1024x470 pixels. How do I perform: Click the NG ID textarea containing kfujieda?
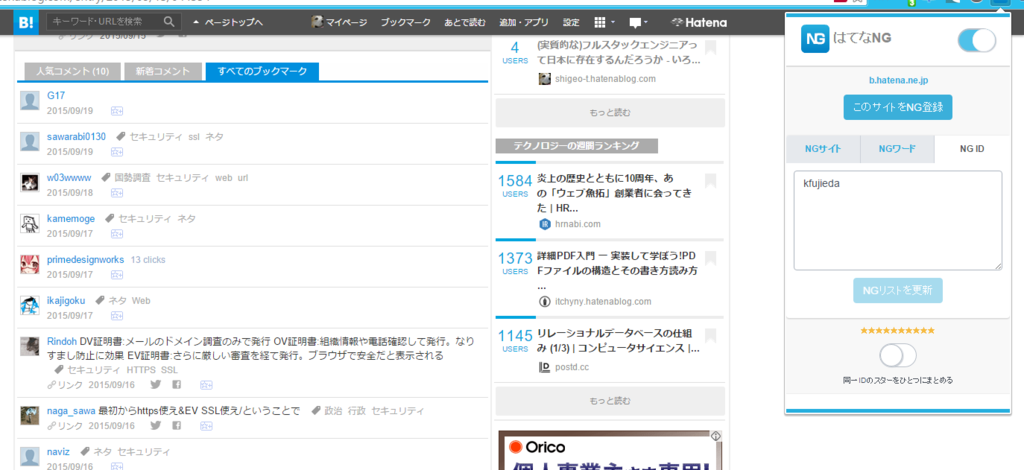pos(898,220)
